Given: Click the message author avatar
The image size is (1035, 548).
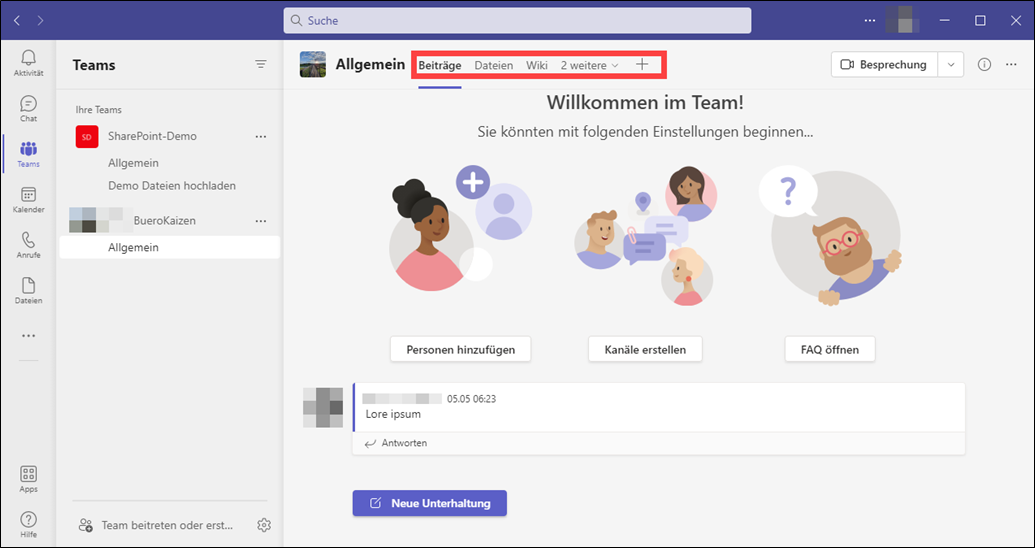Looking at the screenshot, I should click(x=323, y=408).
